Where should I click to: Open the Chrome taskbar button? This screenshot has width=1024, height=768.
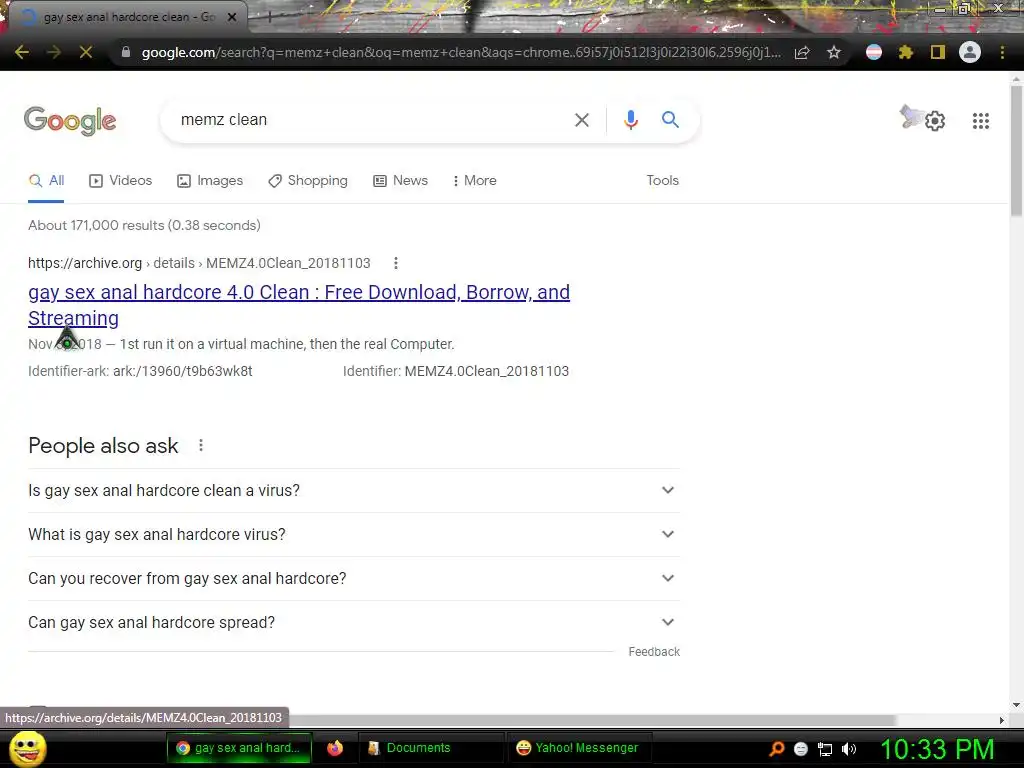[x=240, y=748]
